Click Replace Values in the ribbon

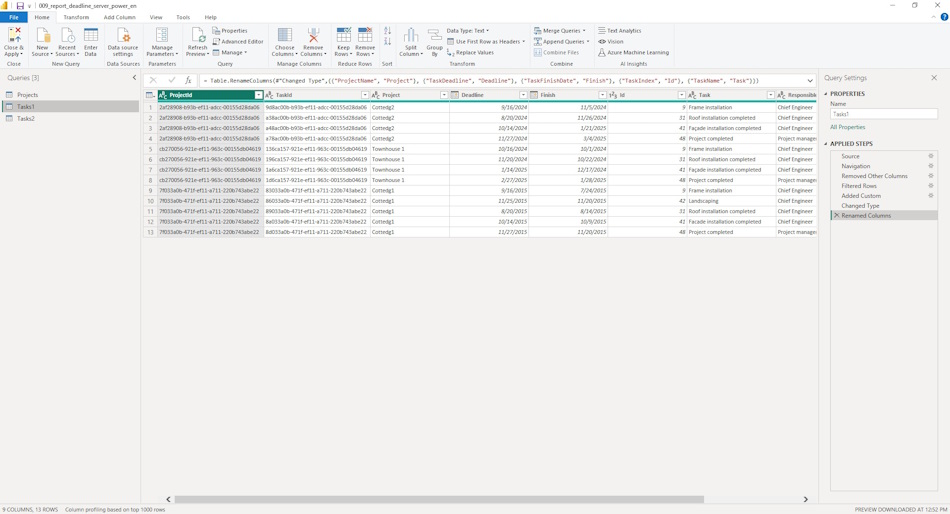tap(470, 53)
